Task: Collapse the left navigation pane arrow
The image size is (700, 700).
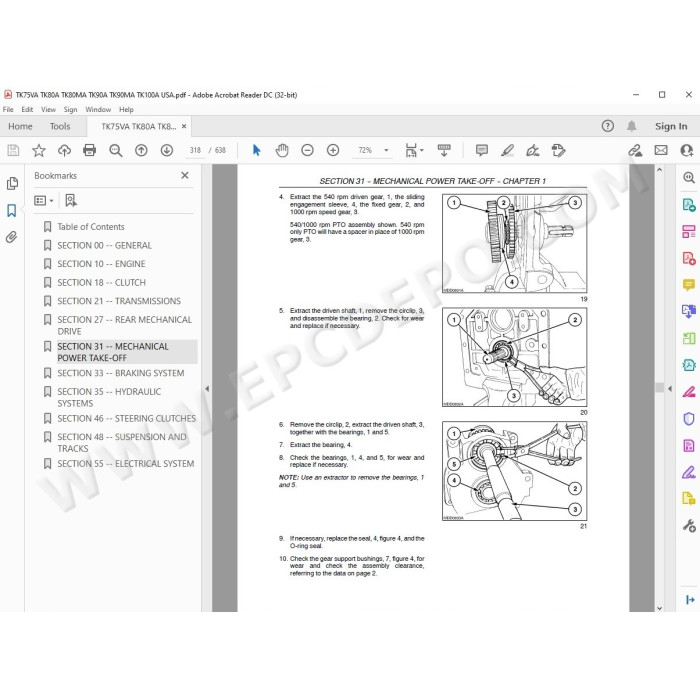Action: [x=207, y=389]
